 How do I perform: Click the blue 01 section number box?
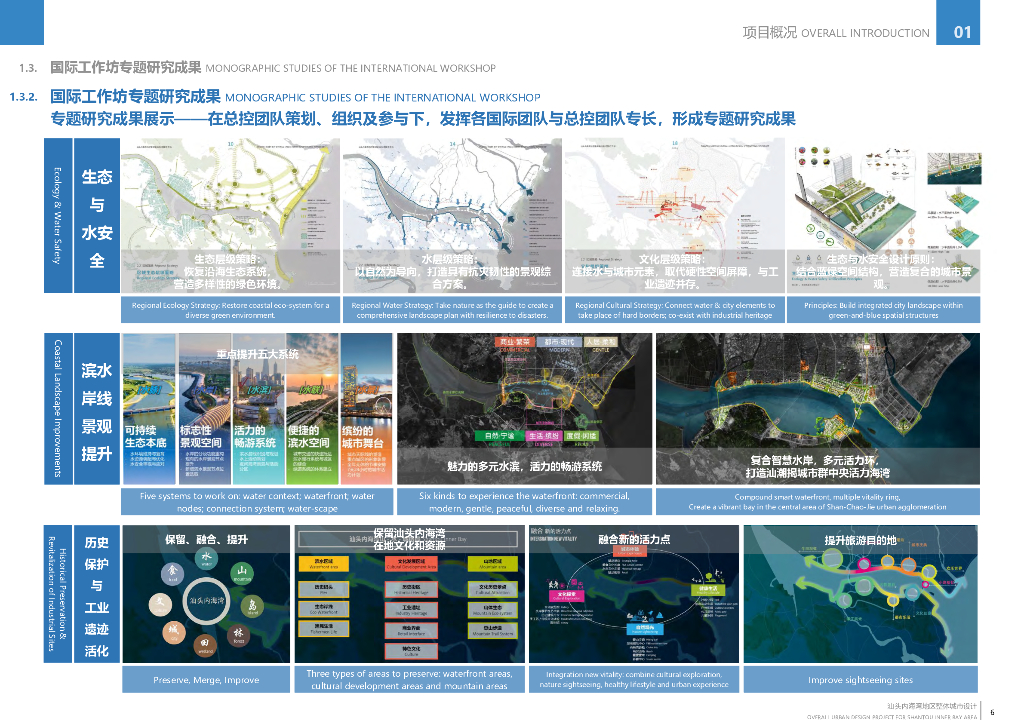pyautogui.click(x=958, y=22)
